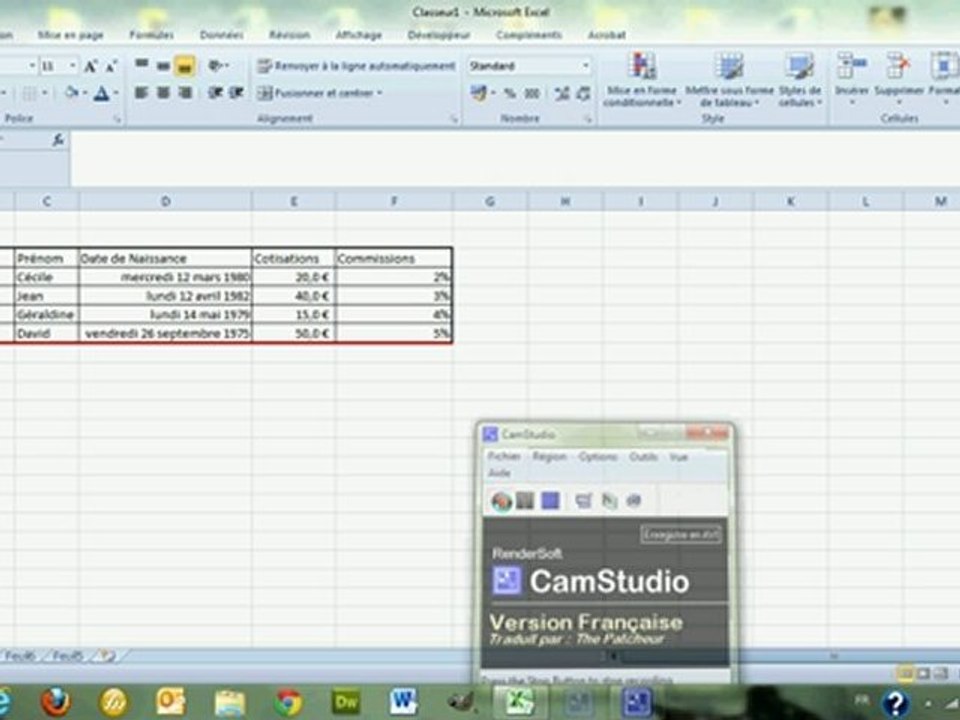This screenshot has height=720, width=960.
Task: Open the CamStudio Outils menu
Action: coord(643,457)
